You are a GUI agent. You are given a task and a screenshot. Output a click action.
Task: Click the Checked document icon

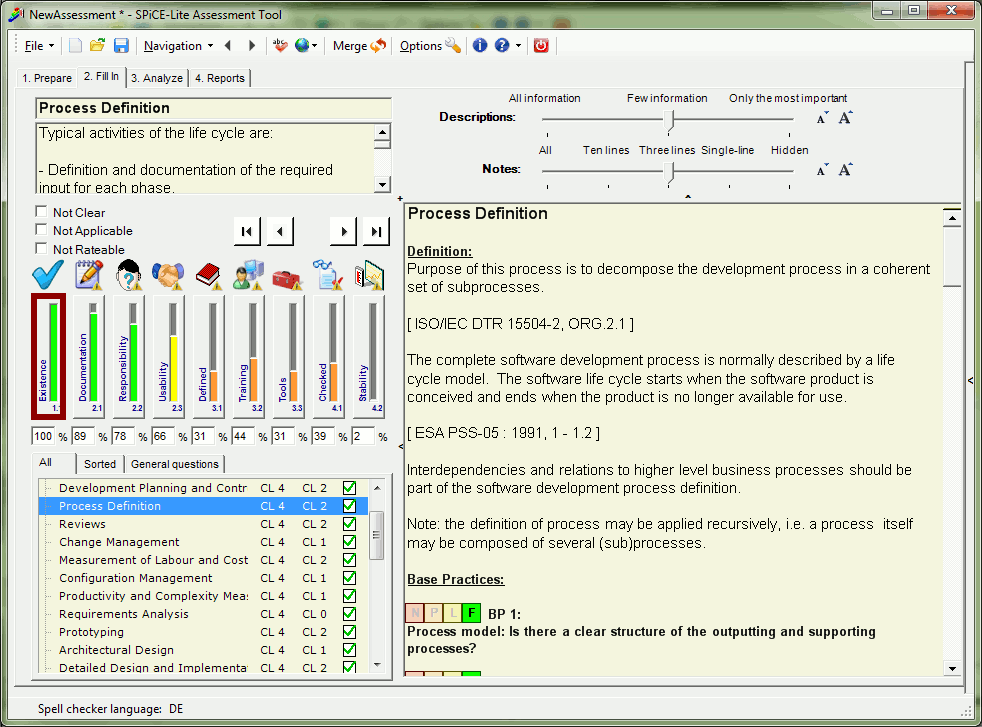tap(329, 275)
